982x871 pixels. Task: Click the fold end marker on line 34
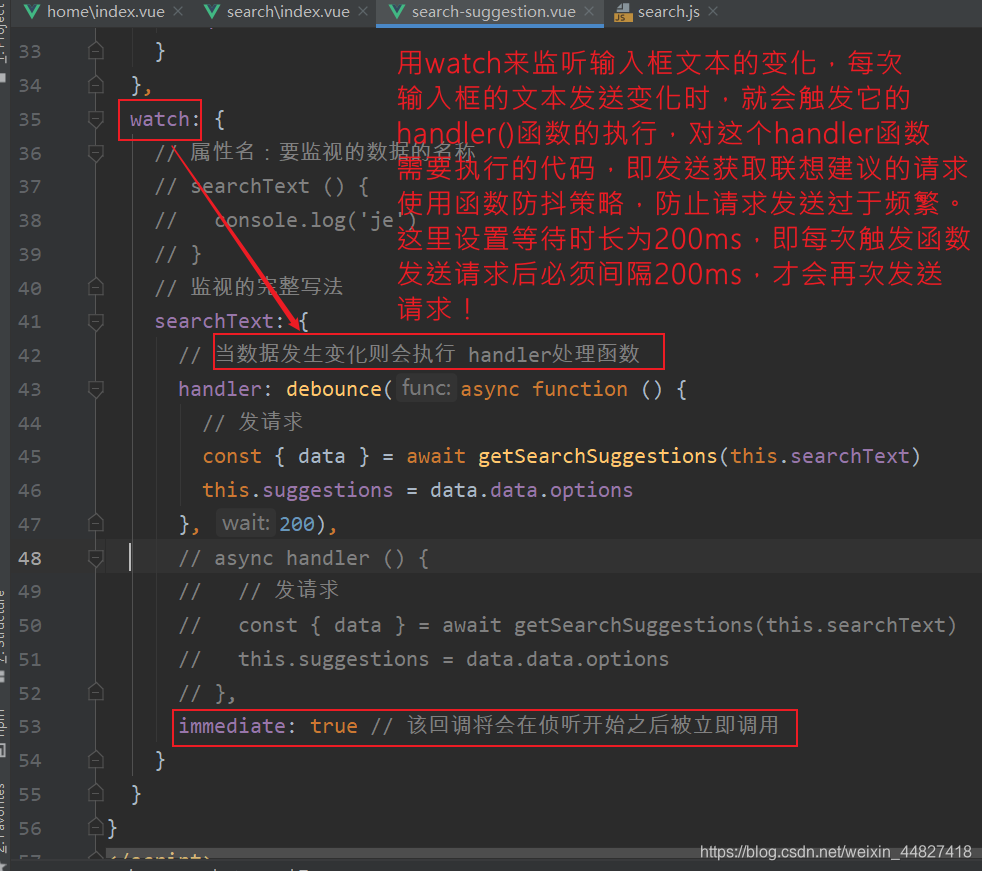96,85
